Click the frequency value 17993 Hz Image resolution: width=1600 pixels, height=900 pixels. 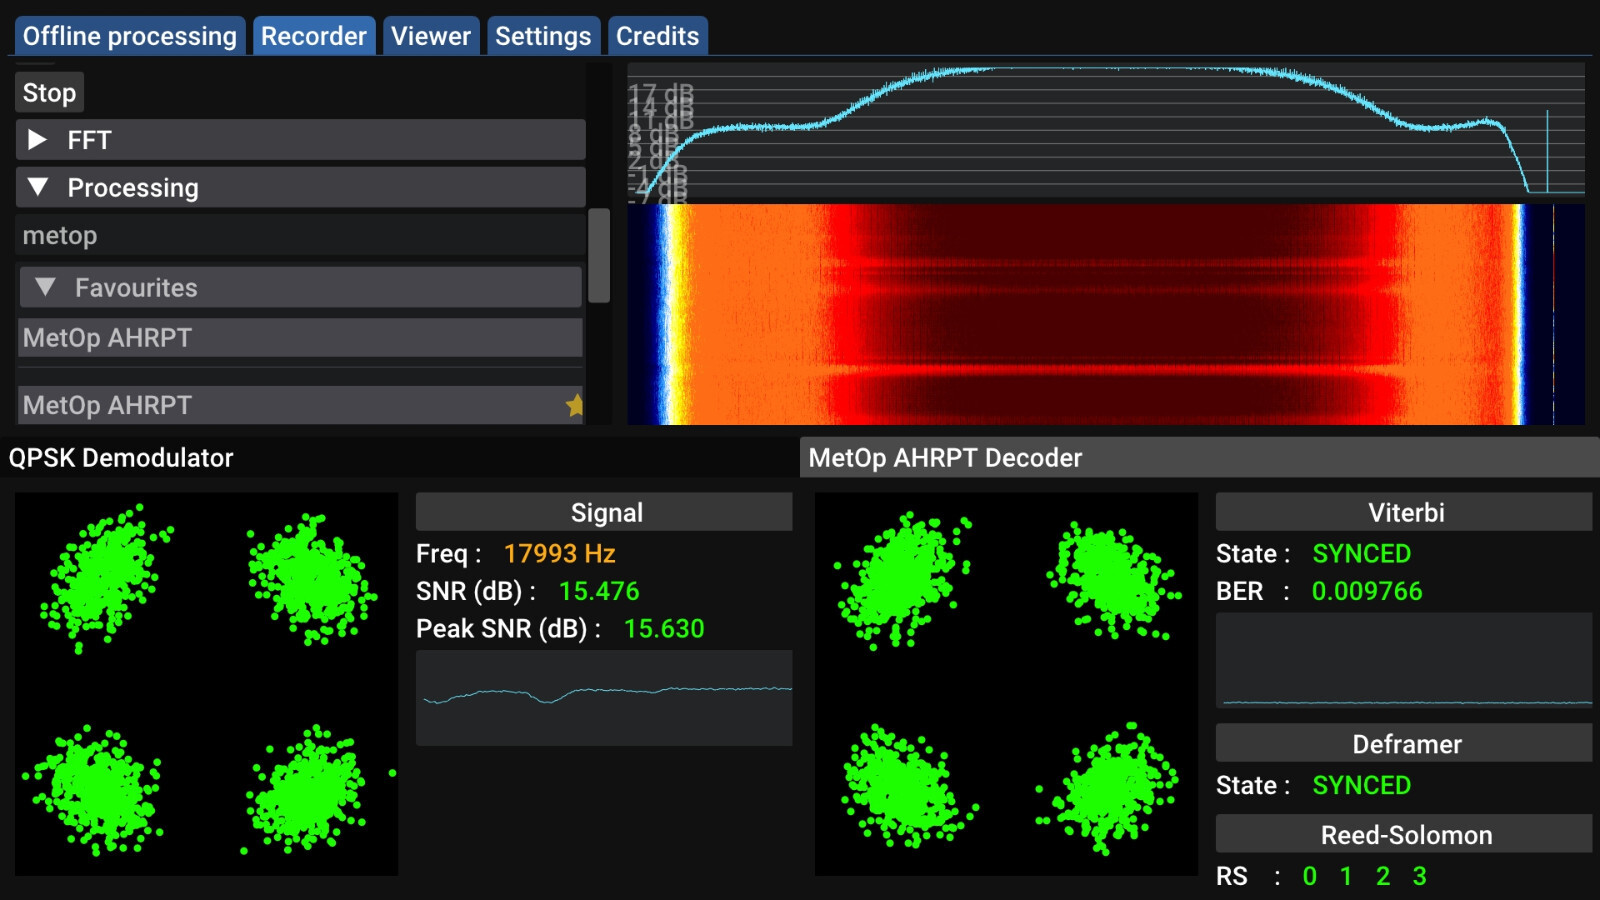pyautogui.click(x=559, y=554)
